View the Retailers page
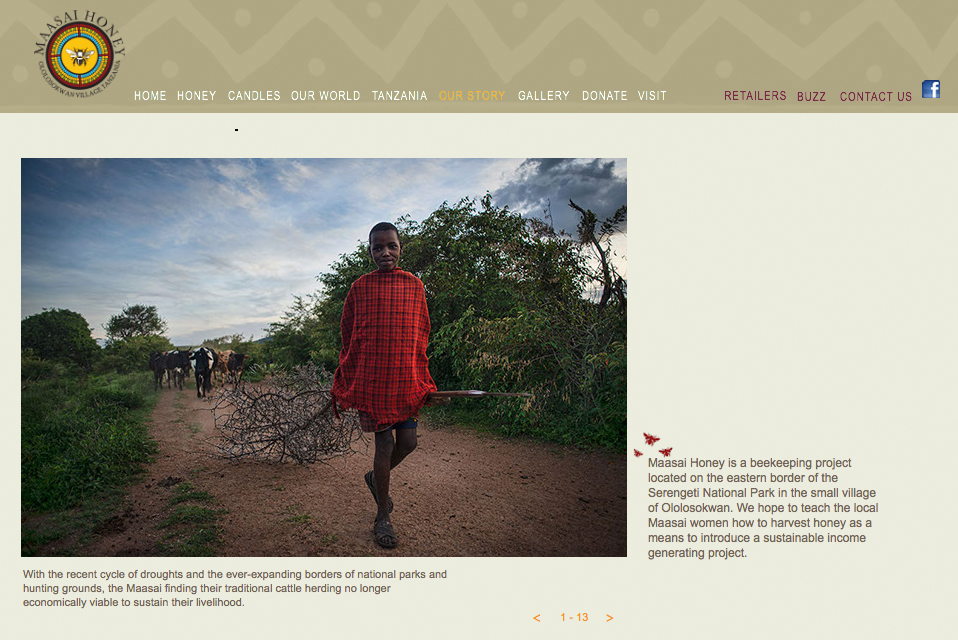The width and height of the screenshot is (958, 640). click(755, 96)
